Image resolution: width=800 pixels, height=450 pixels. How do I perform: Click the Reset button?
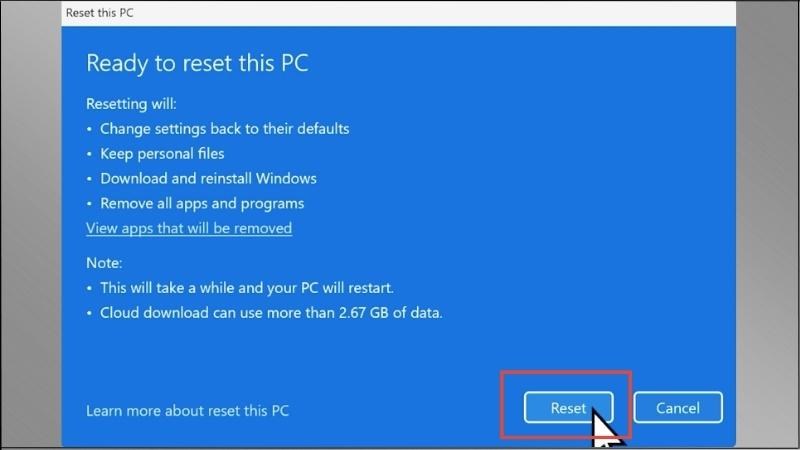pyautogui.click(x=568, y=408)
